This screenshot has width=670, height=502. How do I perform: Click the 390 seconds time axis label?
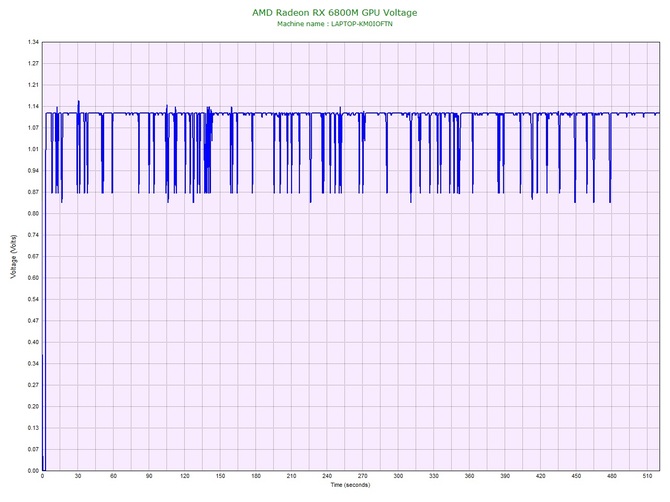(505, 476)
